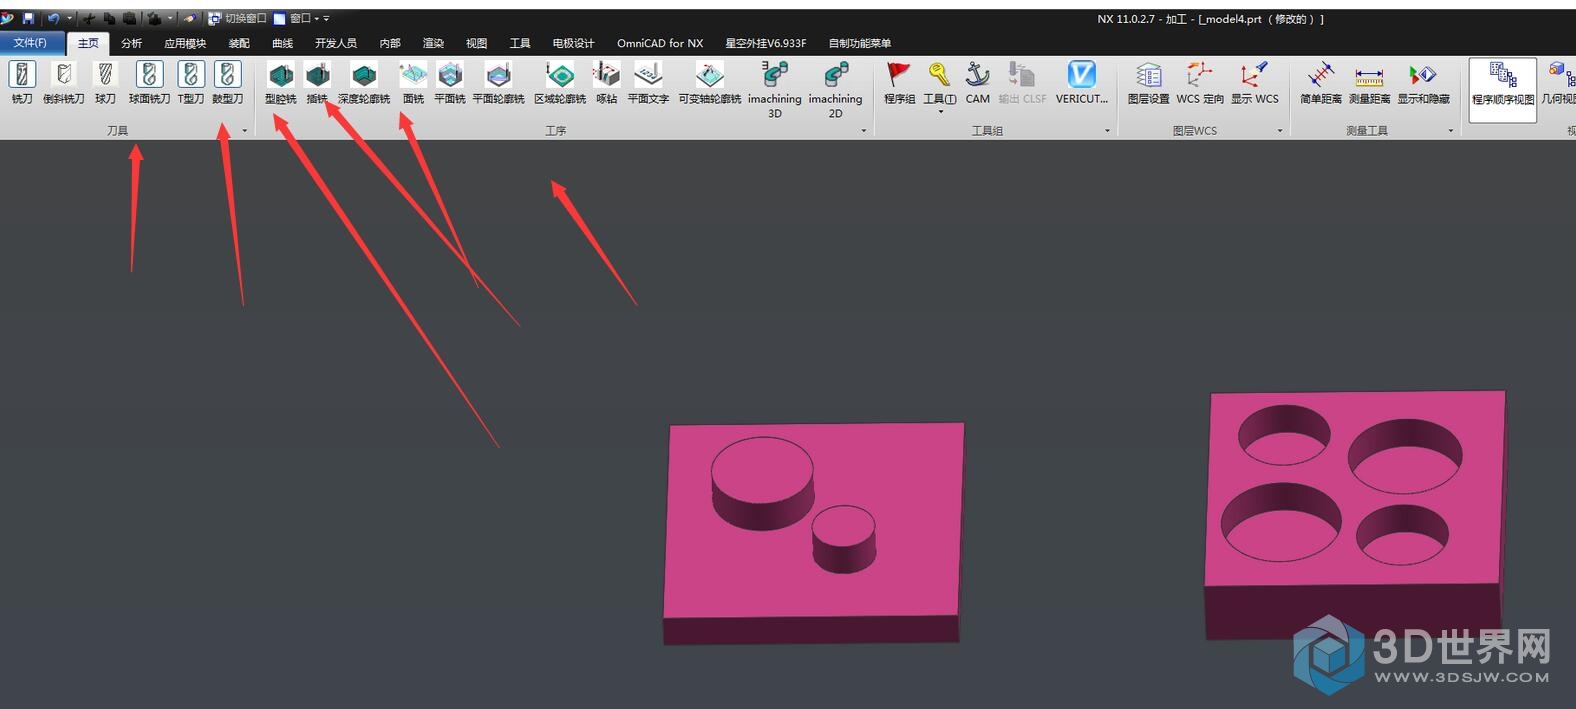Open the undo history dropdown arrow
Screen dimensions: 1576x709
pos(69,18)
